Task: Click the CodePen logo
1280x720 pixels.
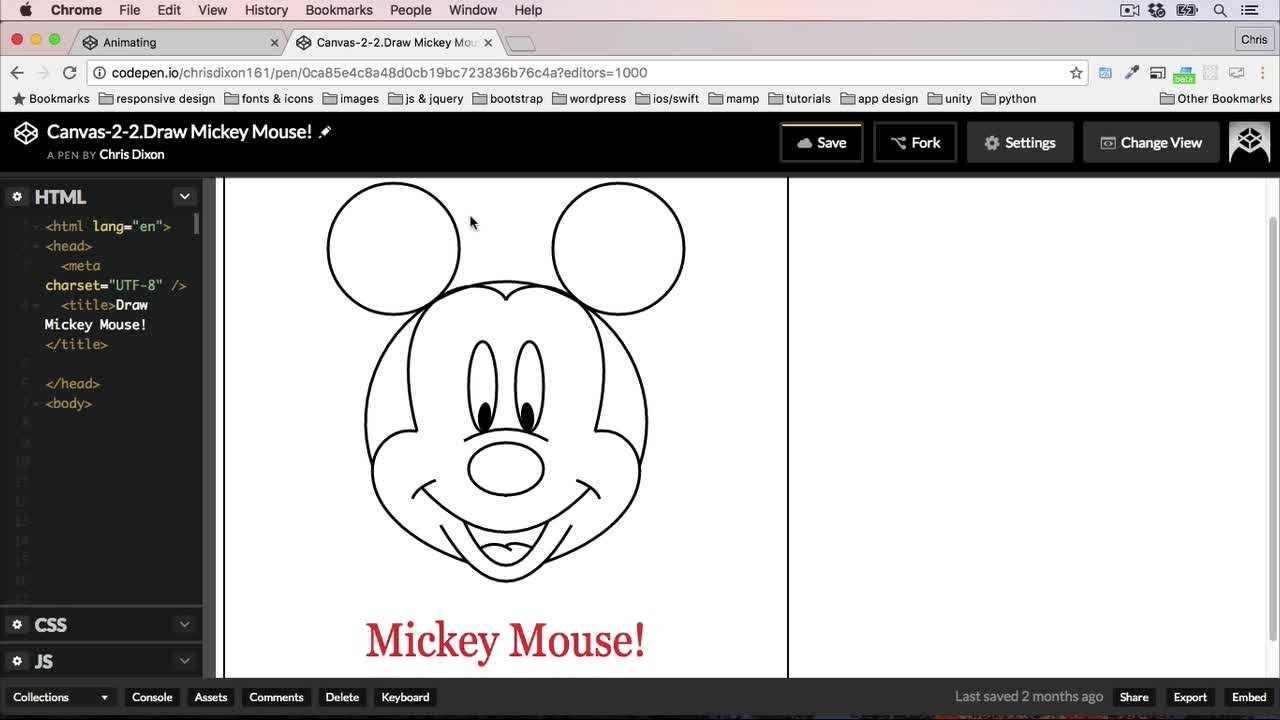Action: (26, 132)
